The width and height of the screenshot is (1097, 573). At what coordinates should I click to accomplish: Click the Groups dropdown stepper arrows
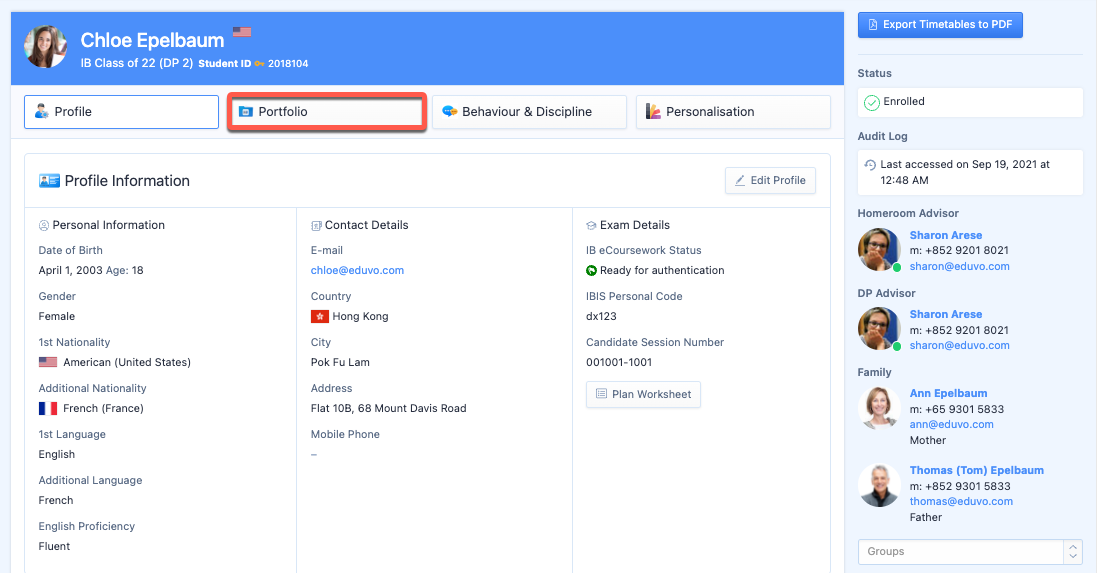[1073, 551]
